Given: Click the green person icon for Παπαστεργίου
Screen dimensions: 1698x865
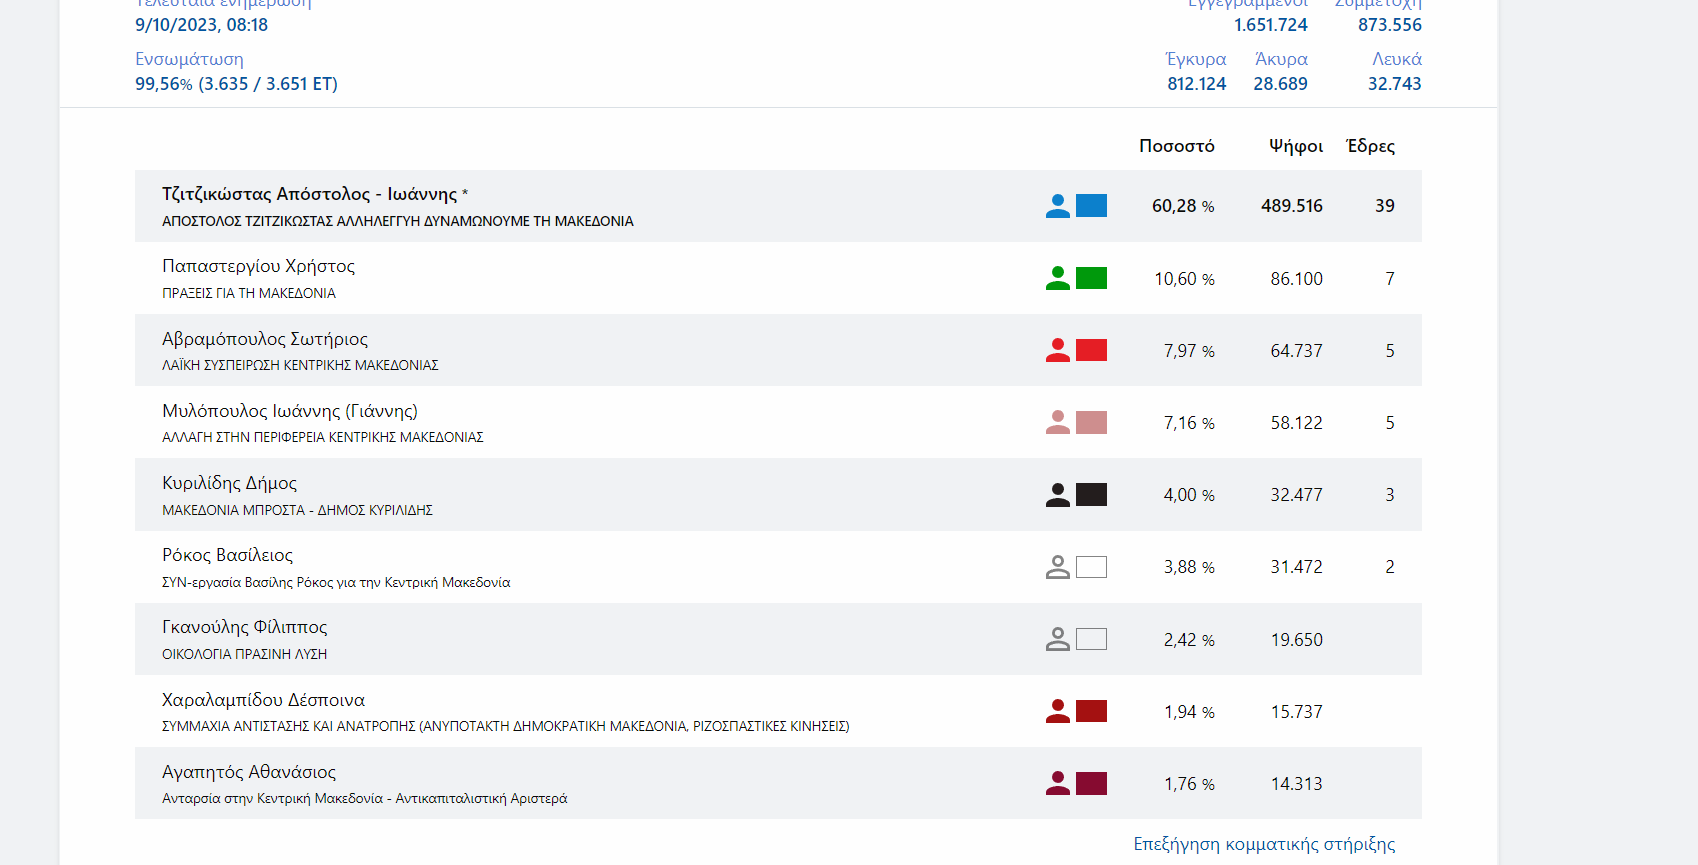Looking at the screenshot, I should (1057, 278).
